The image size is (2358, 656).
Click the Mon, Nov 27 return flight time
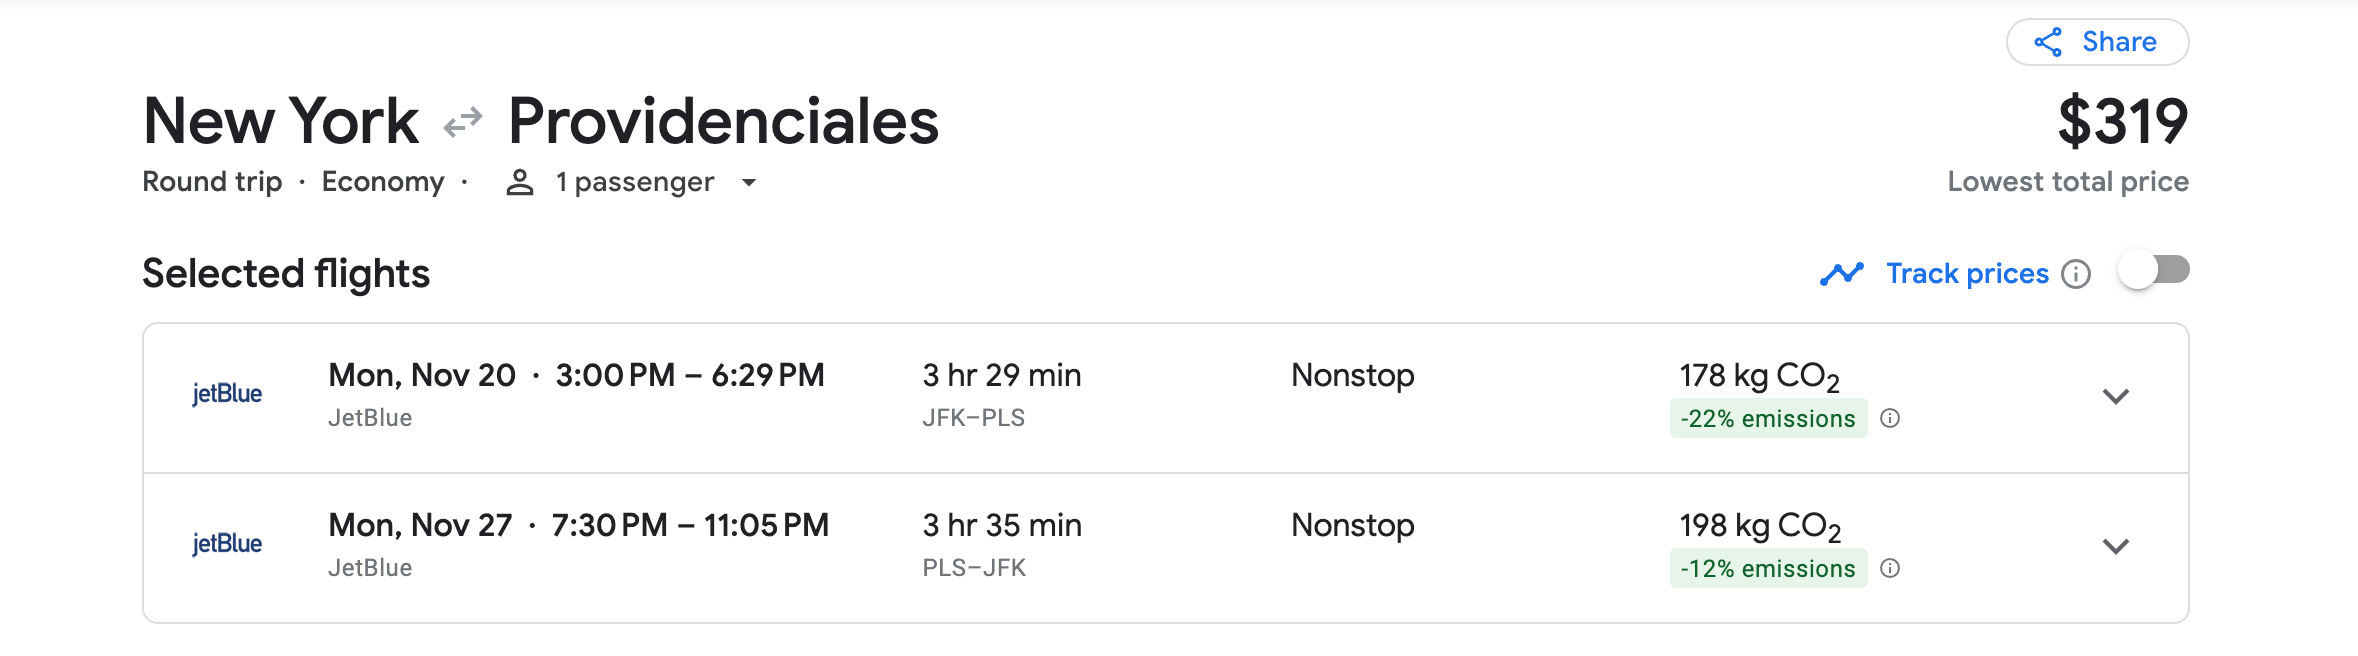(578, 525)
